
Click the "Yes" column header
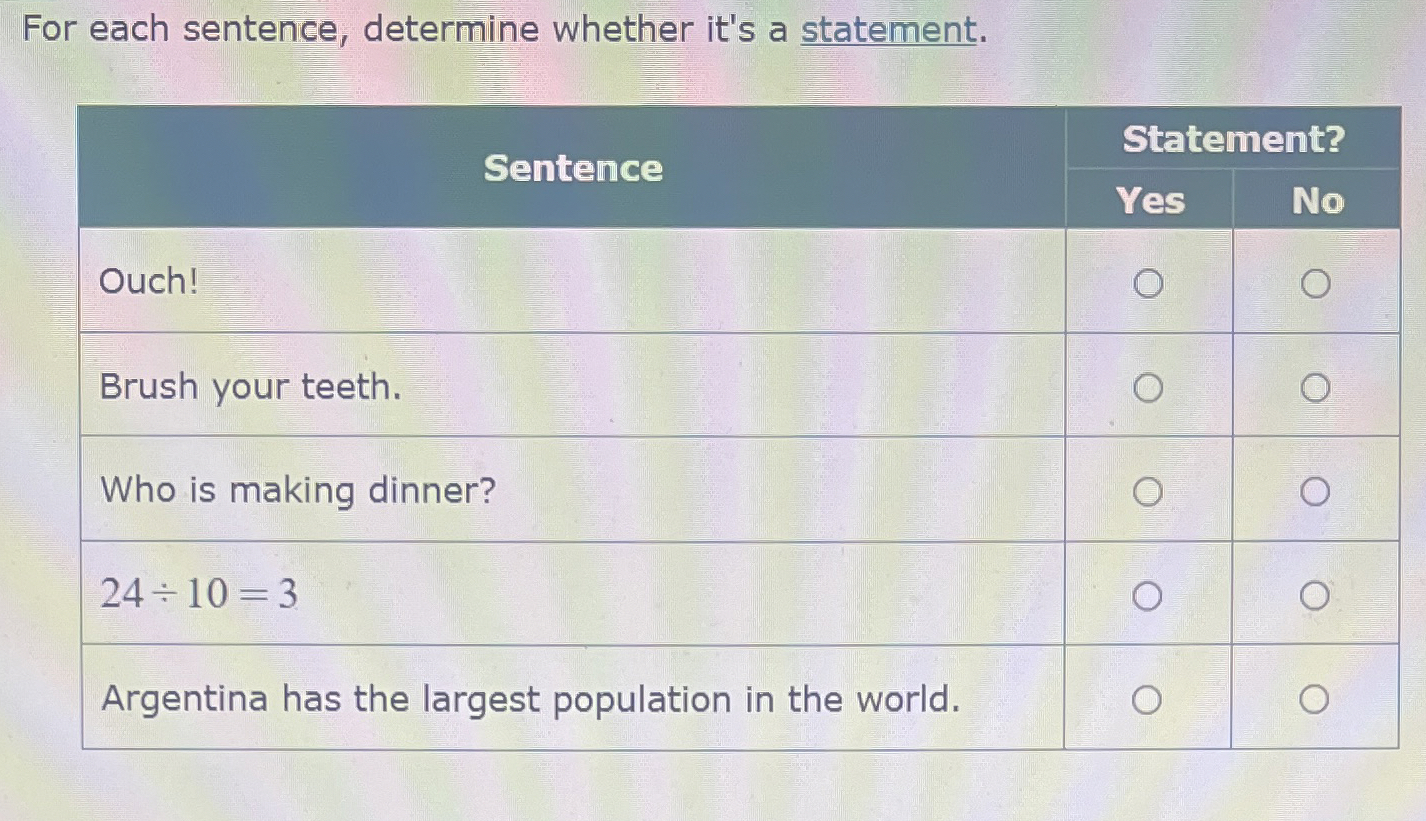pyautogui.click(x=1151, y=202)
